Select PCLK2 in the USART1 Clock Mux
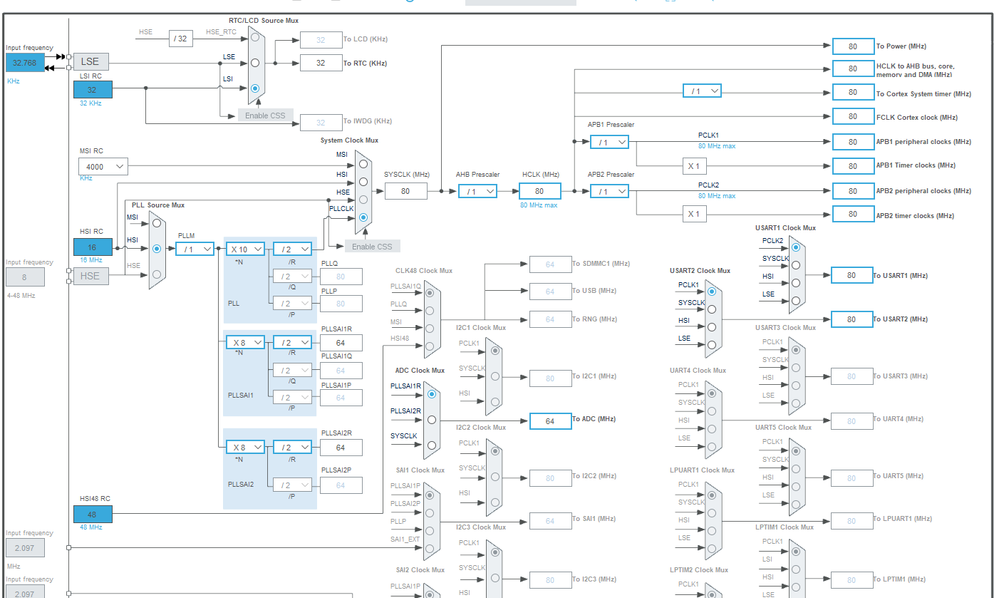This screenshot has height=598, width=999. coord(796,247)
